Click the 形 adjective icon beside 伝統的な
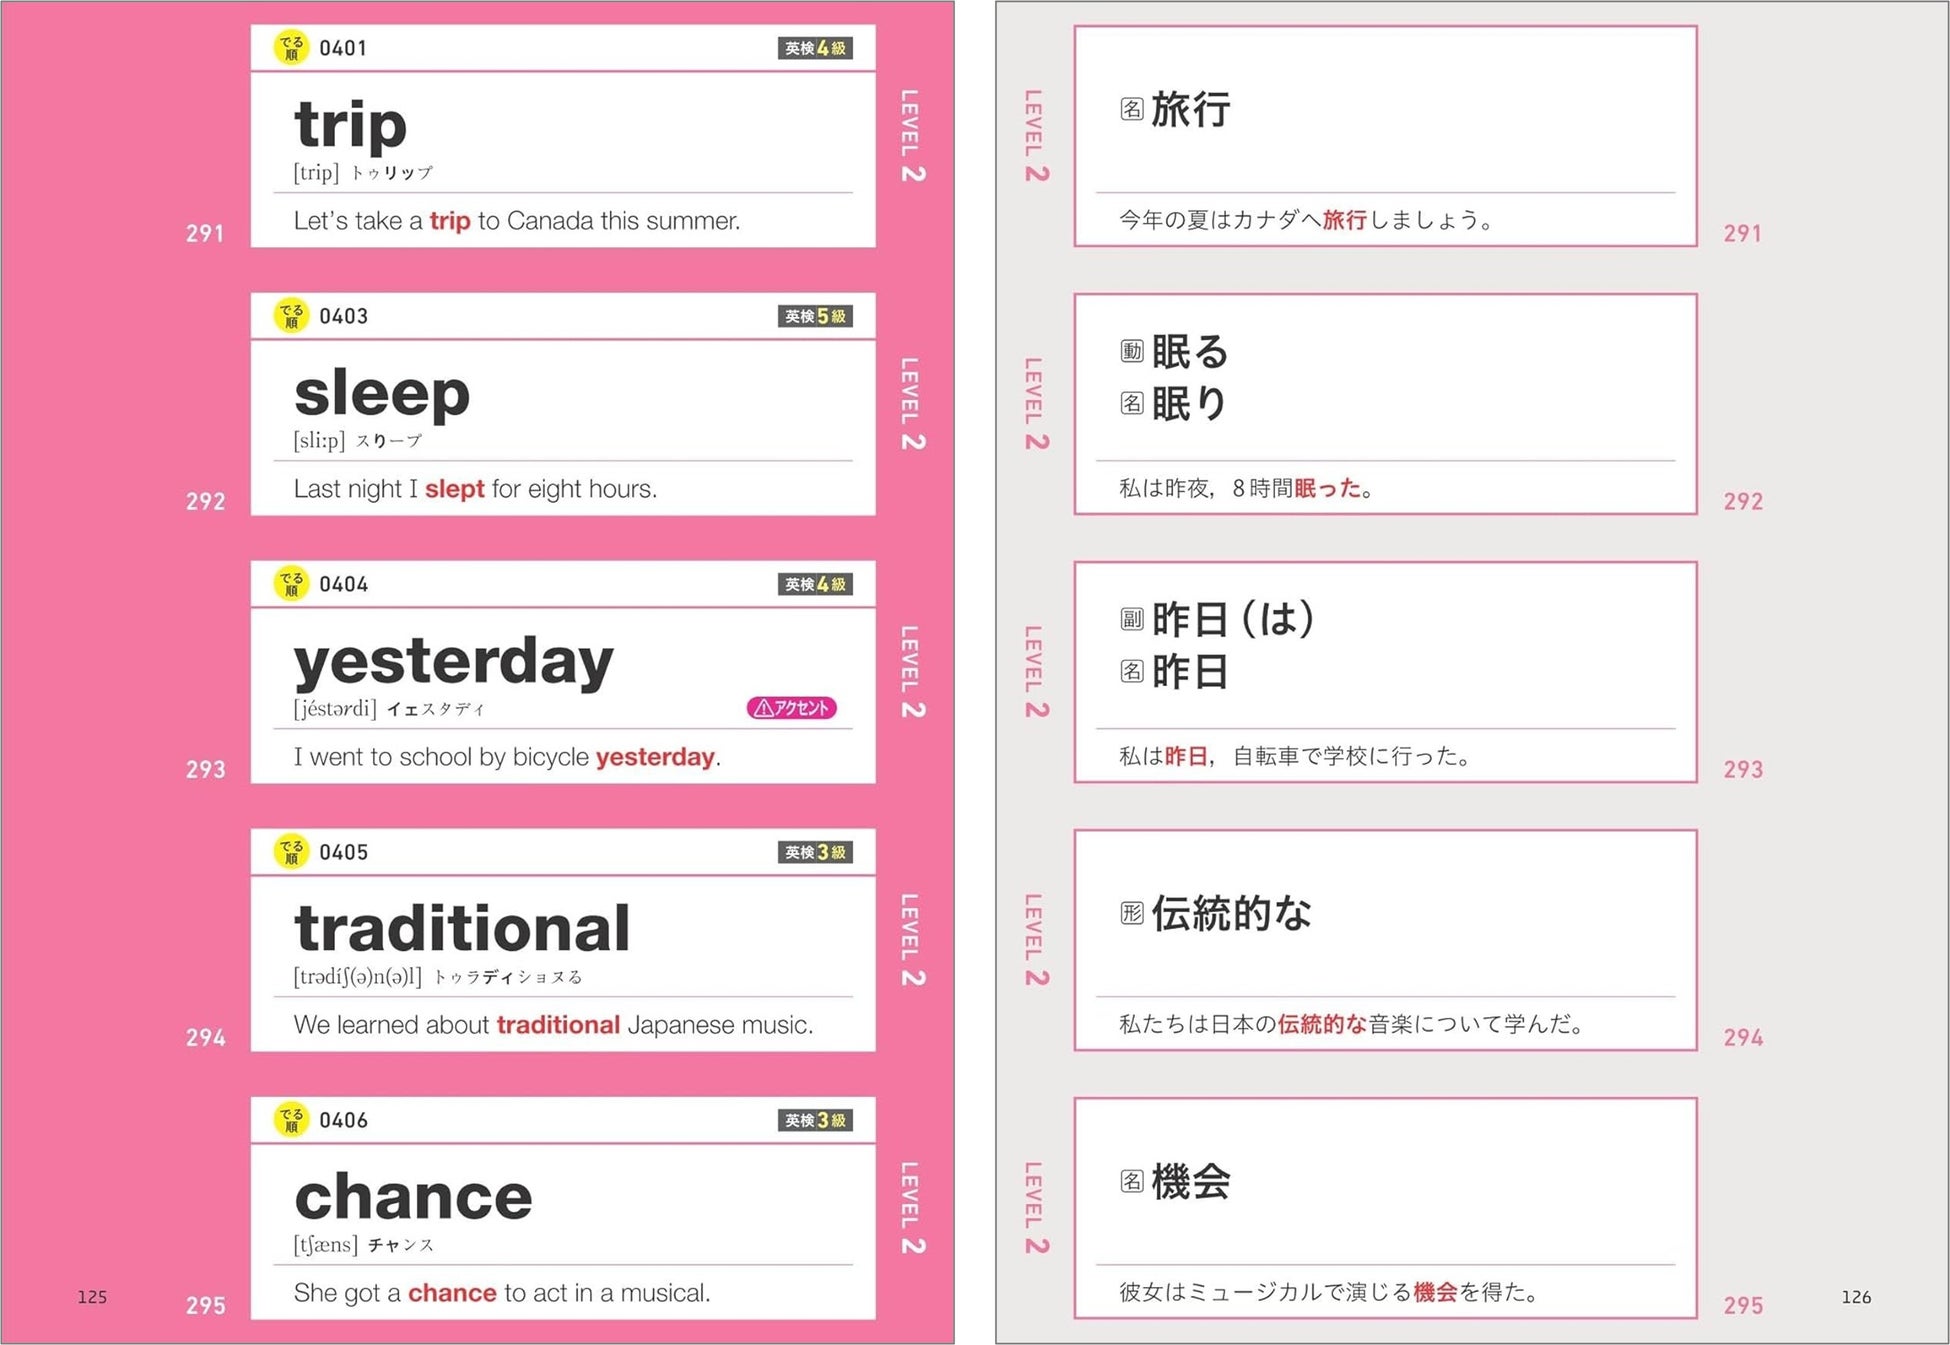 (x=1131, y=913)
